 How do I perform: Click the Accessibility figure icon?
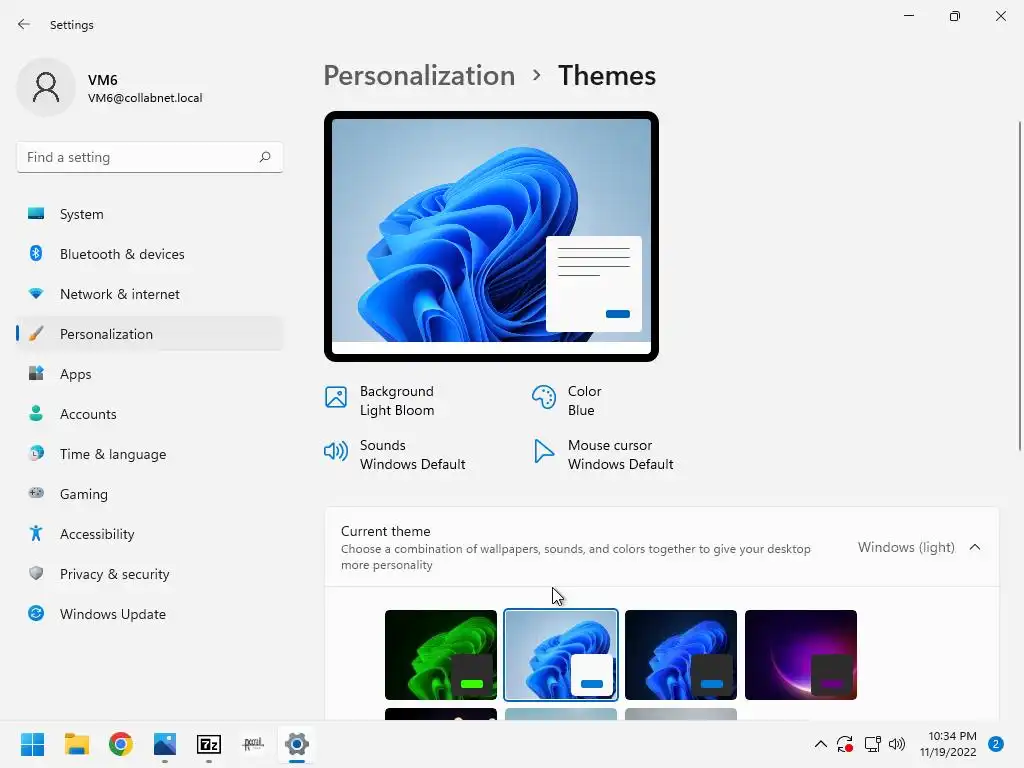click(36, 534)
